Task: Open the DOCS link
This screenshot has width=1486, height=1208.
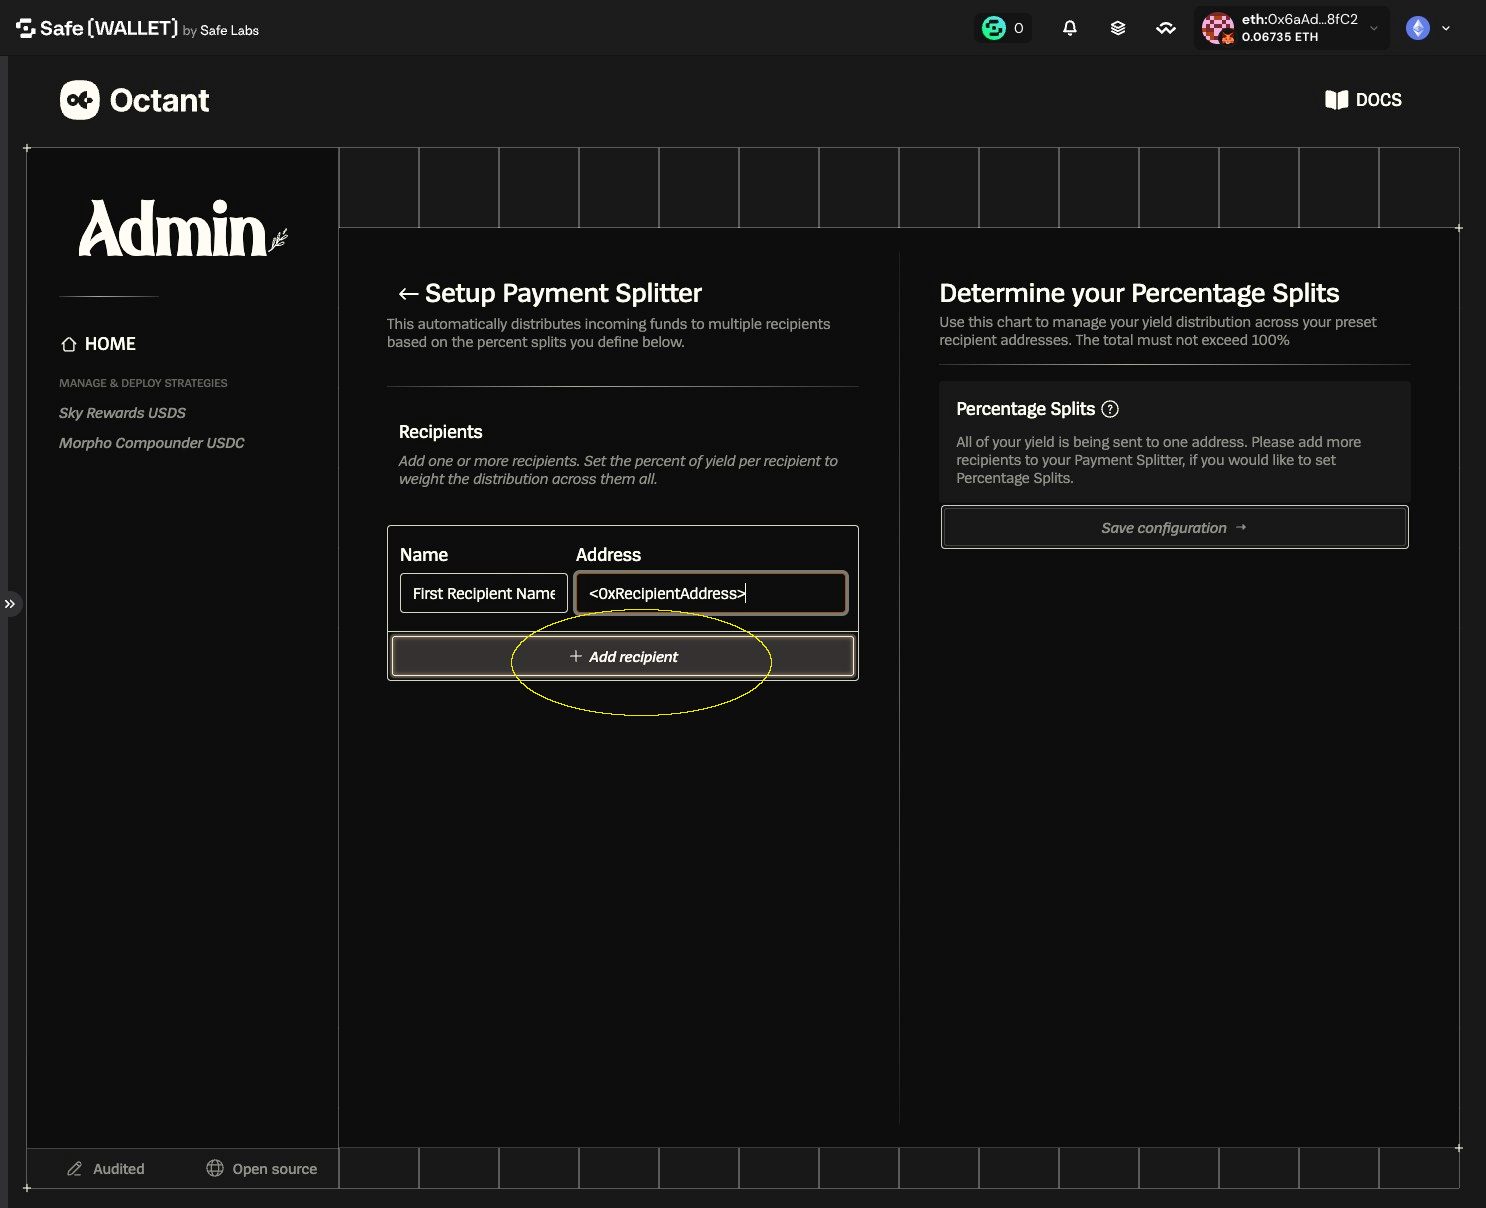Action: click(x=1364, y=100)
